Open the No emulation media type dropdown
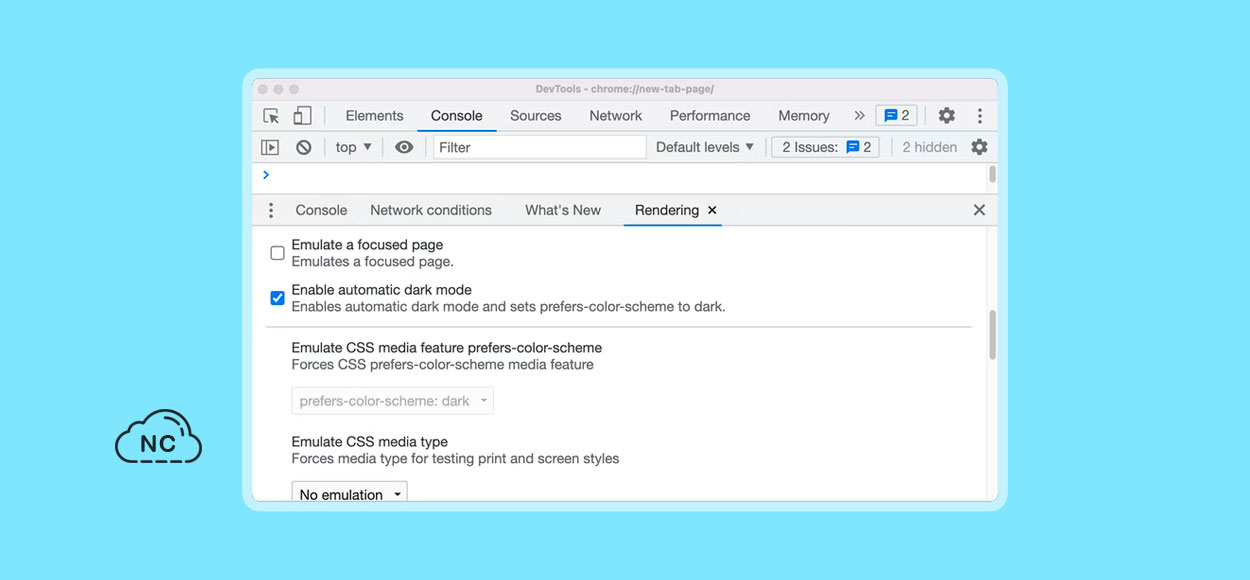 350,494
